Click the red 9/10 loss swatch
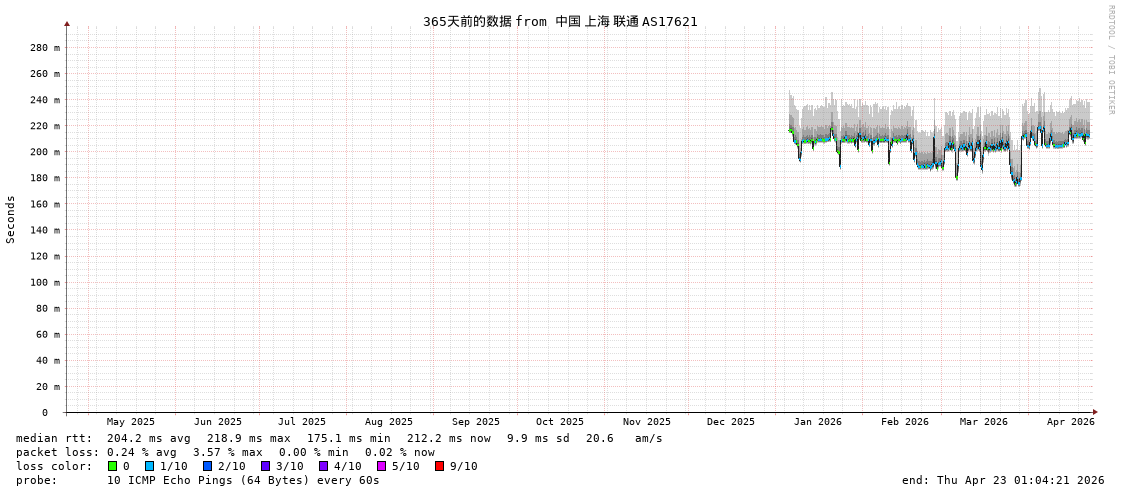1121x494 pixels. coord(439,466)
